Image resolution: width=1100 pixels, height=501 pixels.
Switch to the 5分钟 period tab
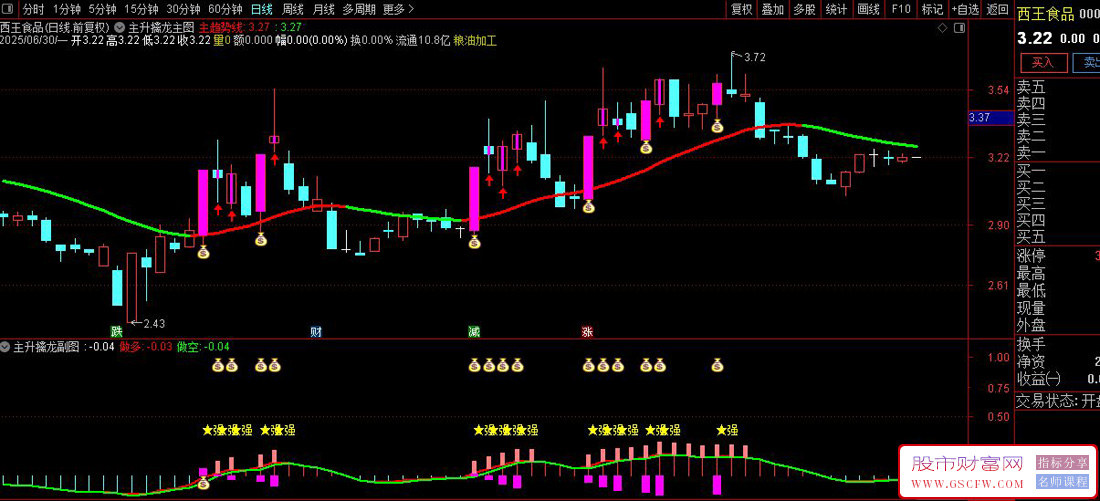coord(102,10)
